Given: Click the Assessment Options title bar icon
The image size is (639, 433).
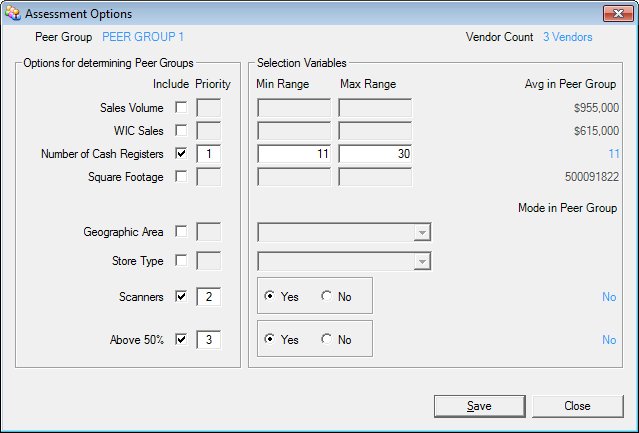Looking at the screenshot, I should click(12, 13).
